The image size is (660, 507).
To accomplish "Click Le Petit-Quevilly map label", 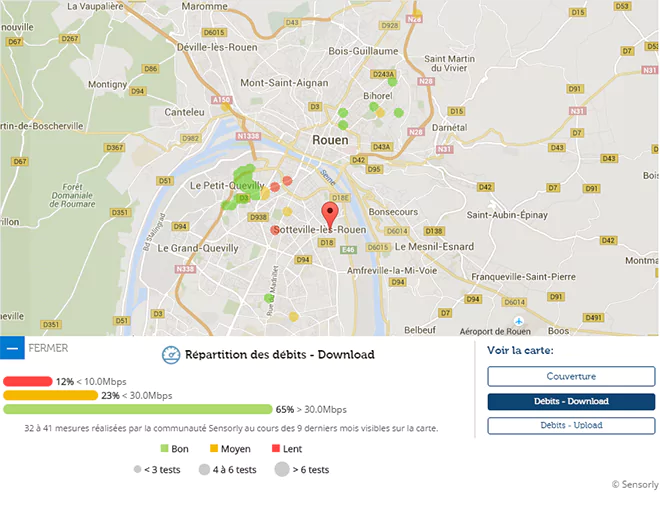I will 227,186.
